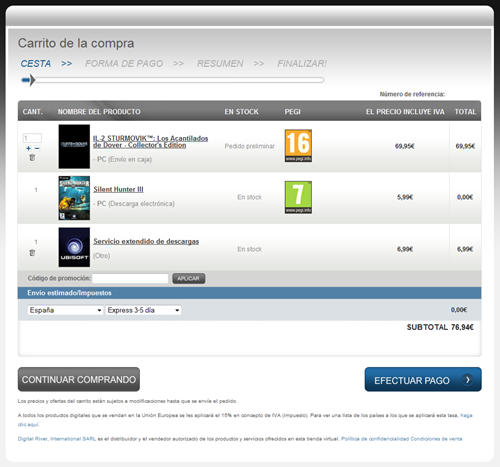Select the CESTA checkout step

[36, 63]
